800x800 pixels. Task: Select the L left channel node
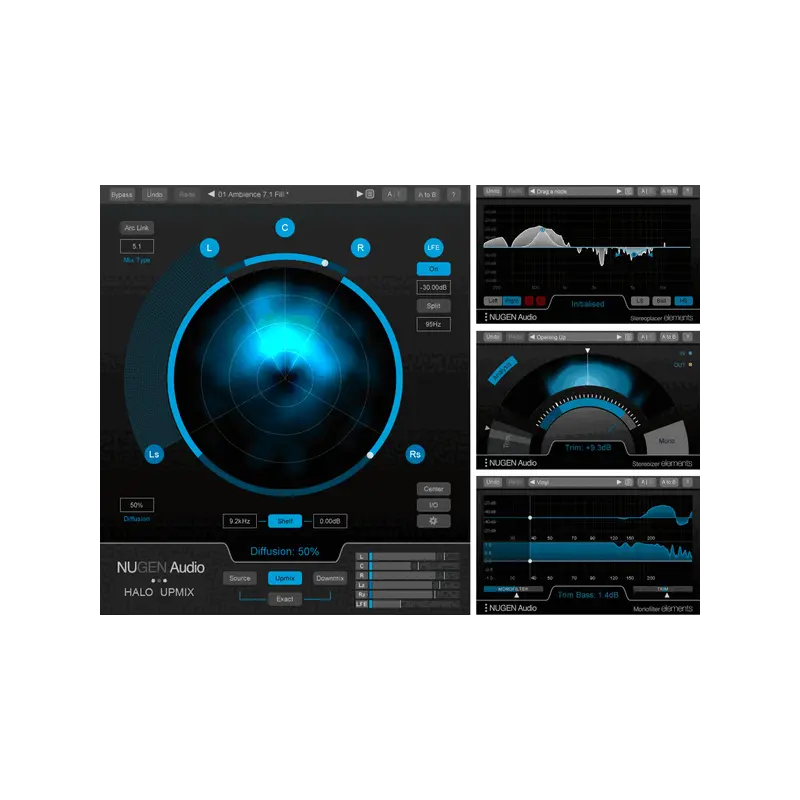click(209, 248)
